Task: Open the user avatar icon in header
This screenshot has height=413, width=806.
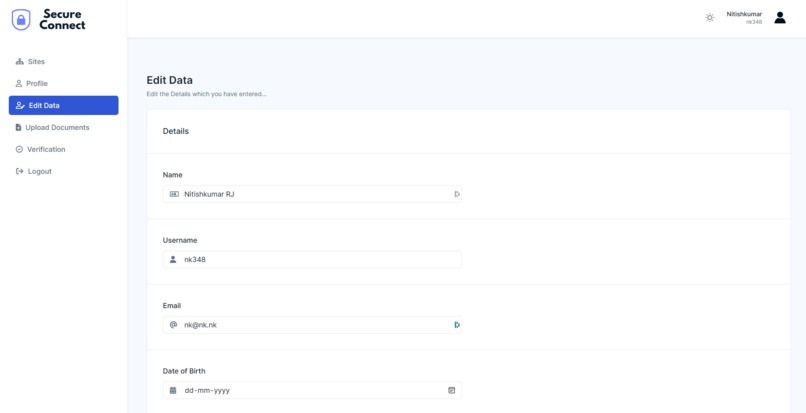Action: point(780,17)
